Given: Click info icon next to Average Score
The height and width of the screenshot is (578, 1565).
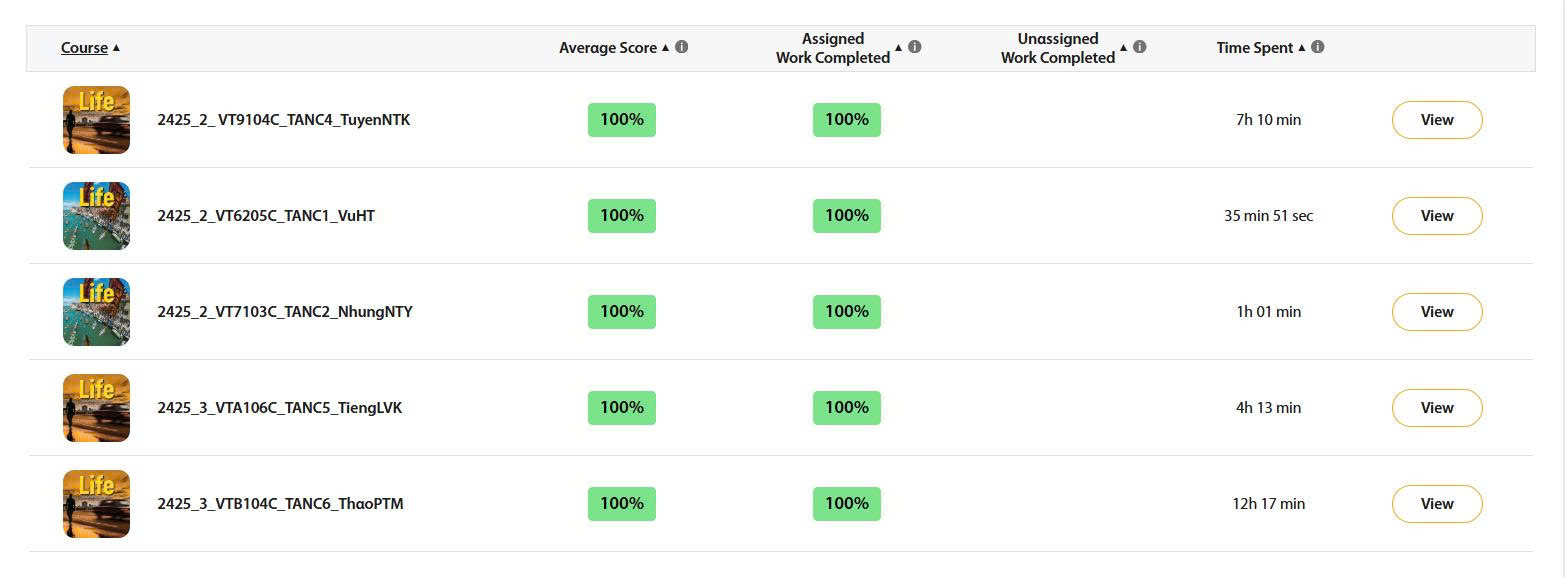Looking at the screenshot, I should [x=681, y=47].
